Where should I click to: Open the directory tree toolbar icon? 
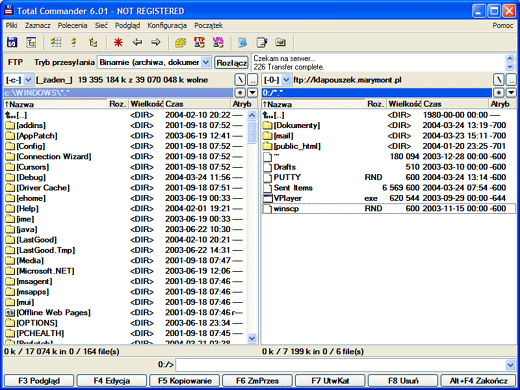(31, 42)
